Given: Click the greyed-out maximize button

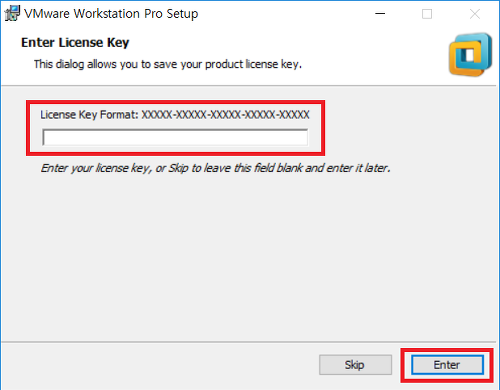Looking at the screenshot, I should pos(427,14).
